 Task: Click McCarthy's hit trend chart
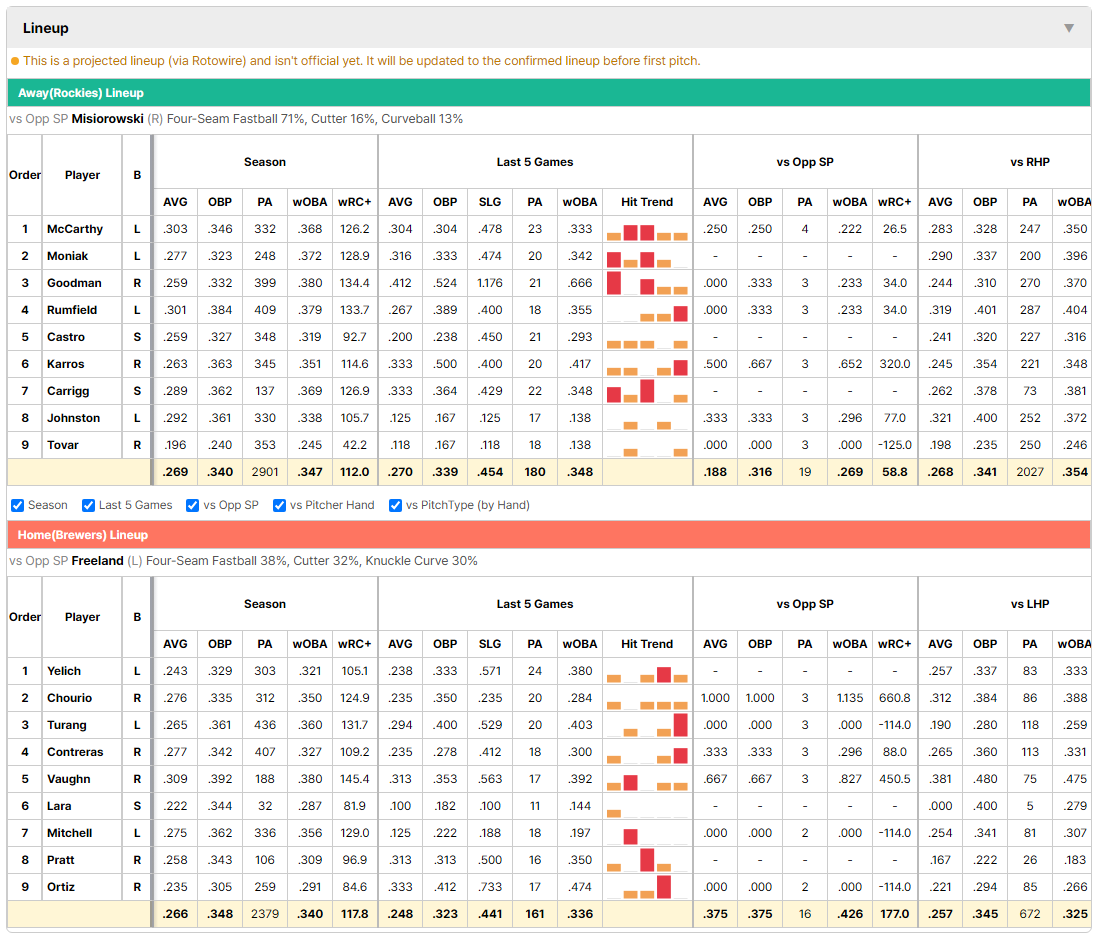[x=647, y=230]
